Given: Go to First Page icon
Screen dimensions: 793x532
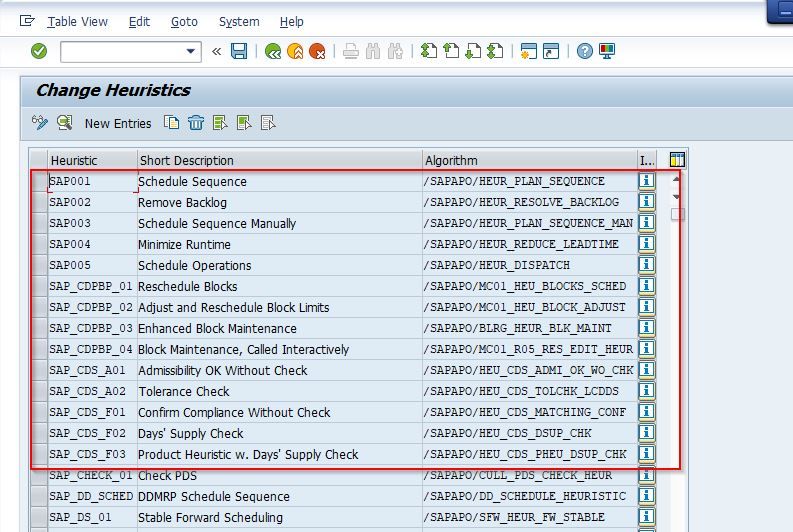Looking at the screenshot, I should (429, 51).
